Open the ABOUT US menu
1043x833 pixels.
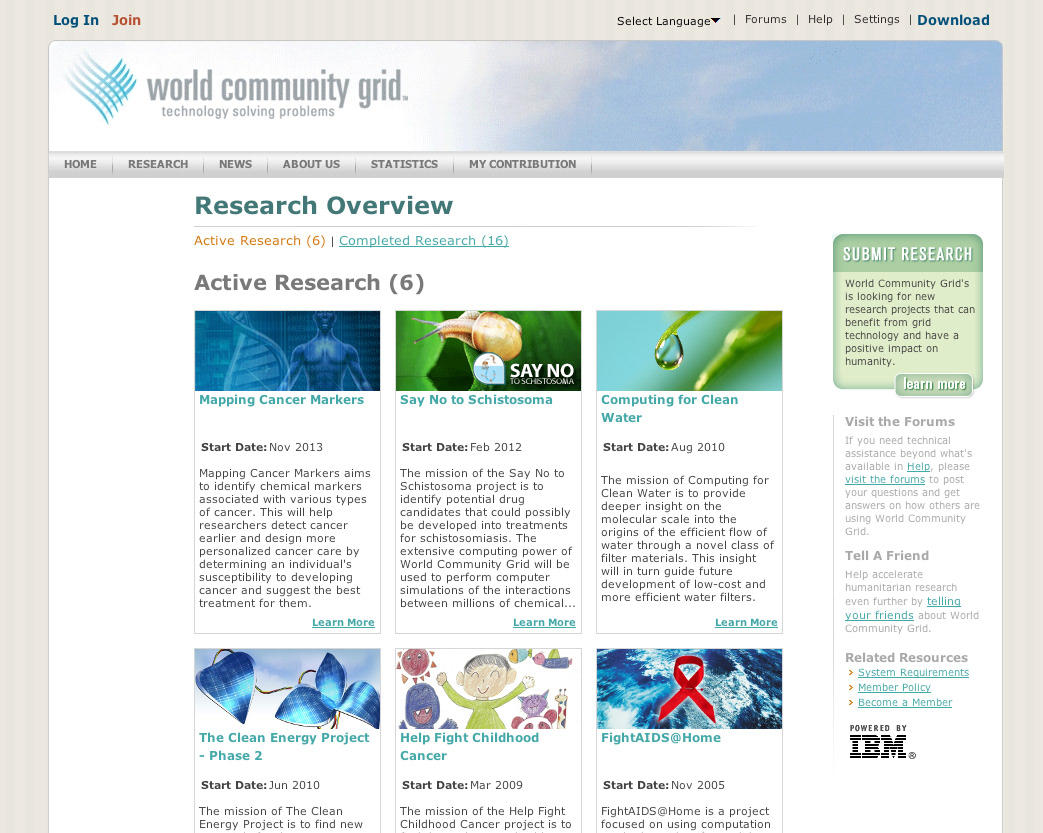tap(311, 164)
